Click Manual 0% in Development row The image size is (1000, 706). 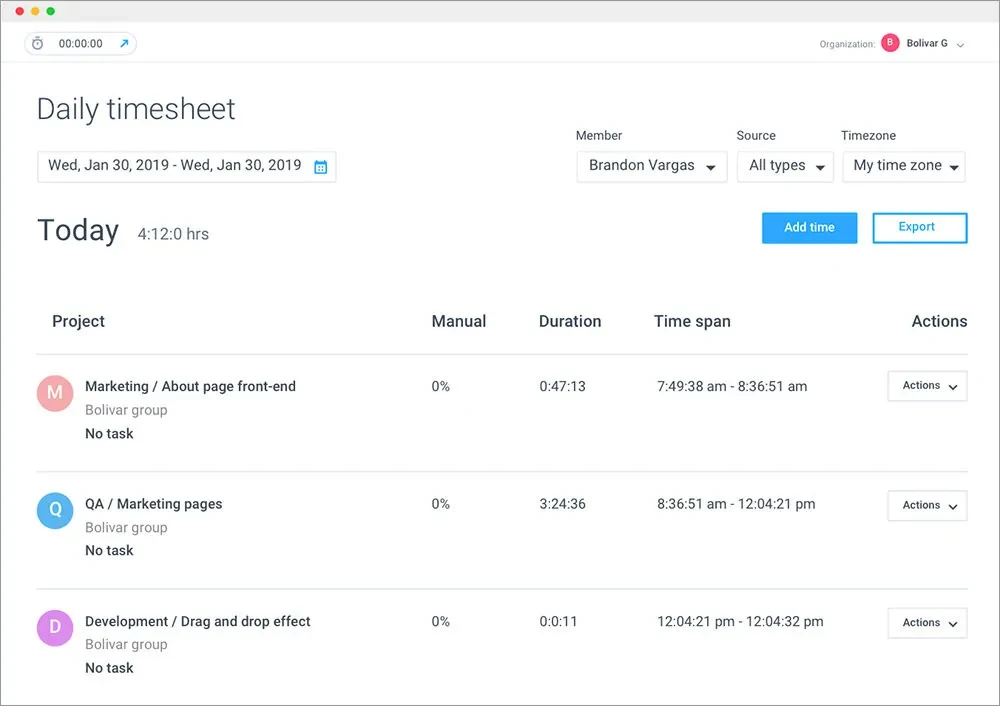pyautogui.click(x=441, y=621)
